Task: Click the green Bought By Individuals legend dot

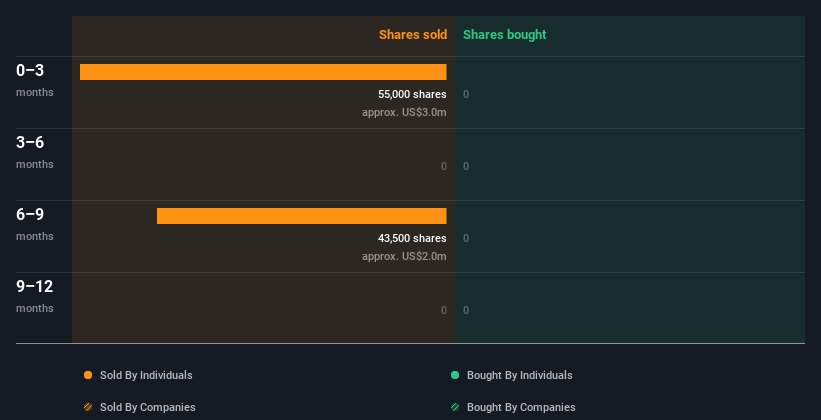Action: pos(455,375)
